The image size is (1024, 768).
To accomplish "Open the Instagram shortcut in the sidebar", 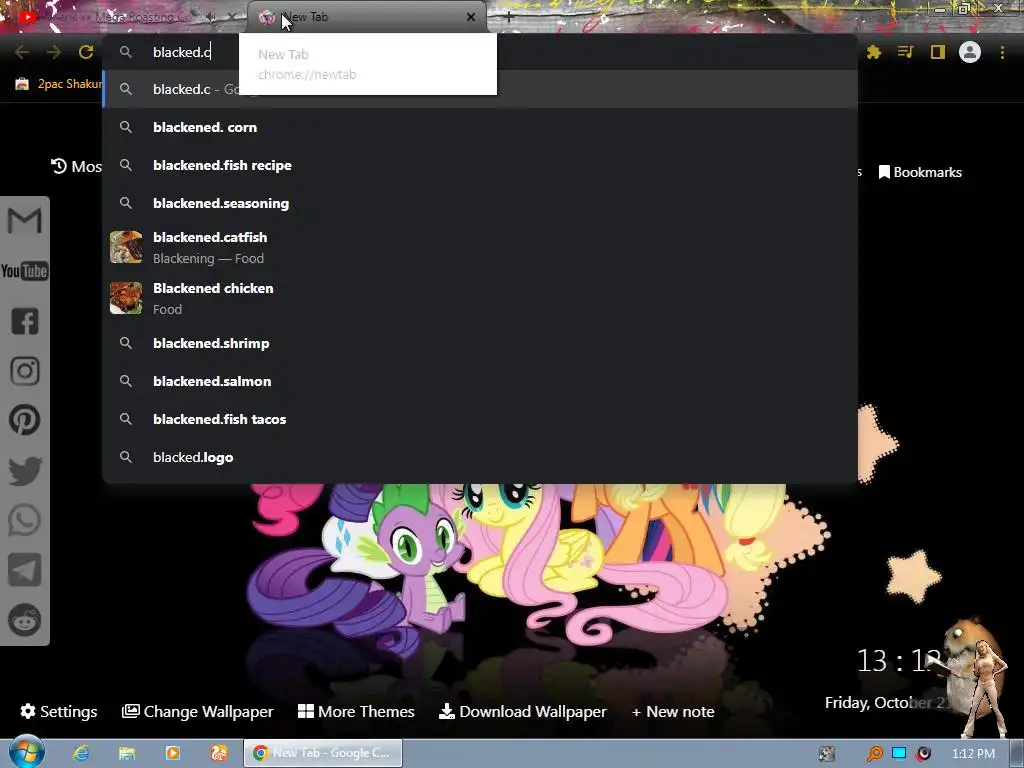I will pyautogui.click(x=25, y=371).
